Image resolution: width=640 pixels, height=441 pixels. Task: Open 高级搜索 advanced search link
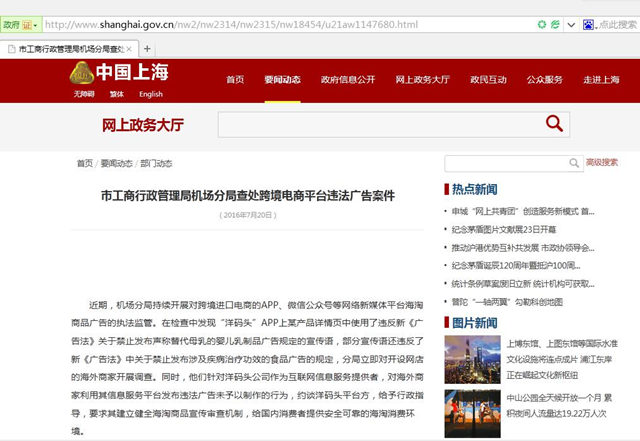602,162
